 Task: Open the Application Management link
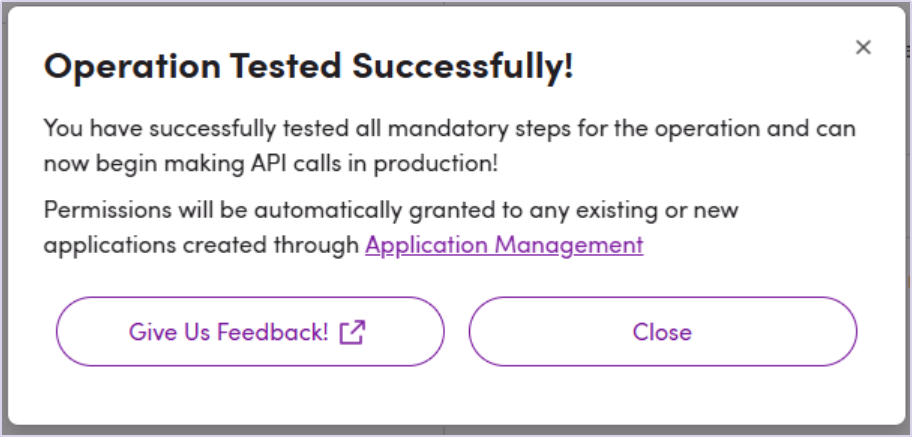pos(504,245)
